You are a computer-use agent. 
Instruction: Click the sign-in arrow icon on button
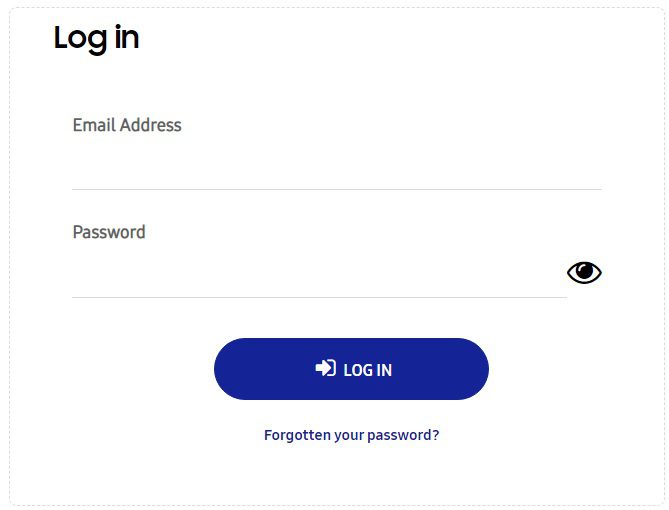(x=325, y=369)
